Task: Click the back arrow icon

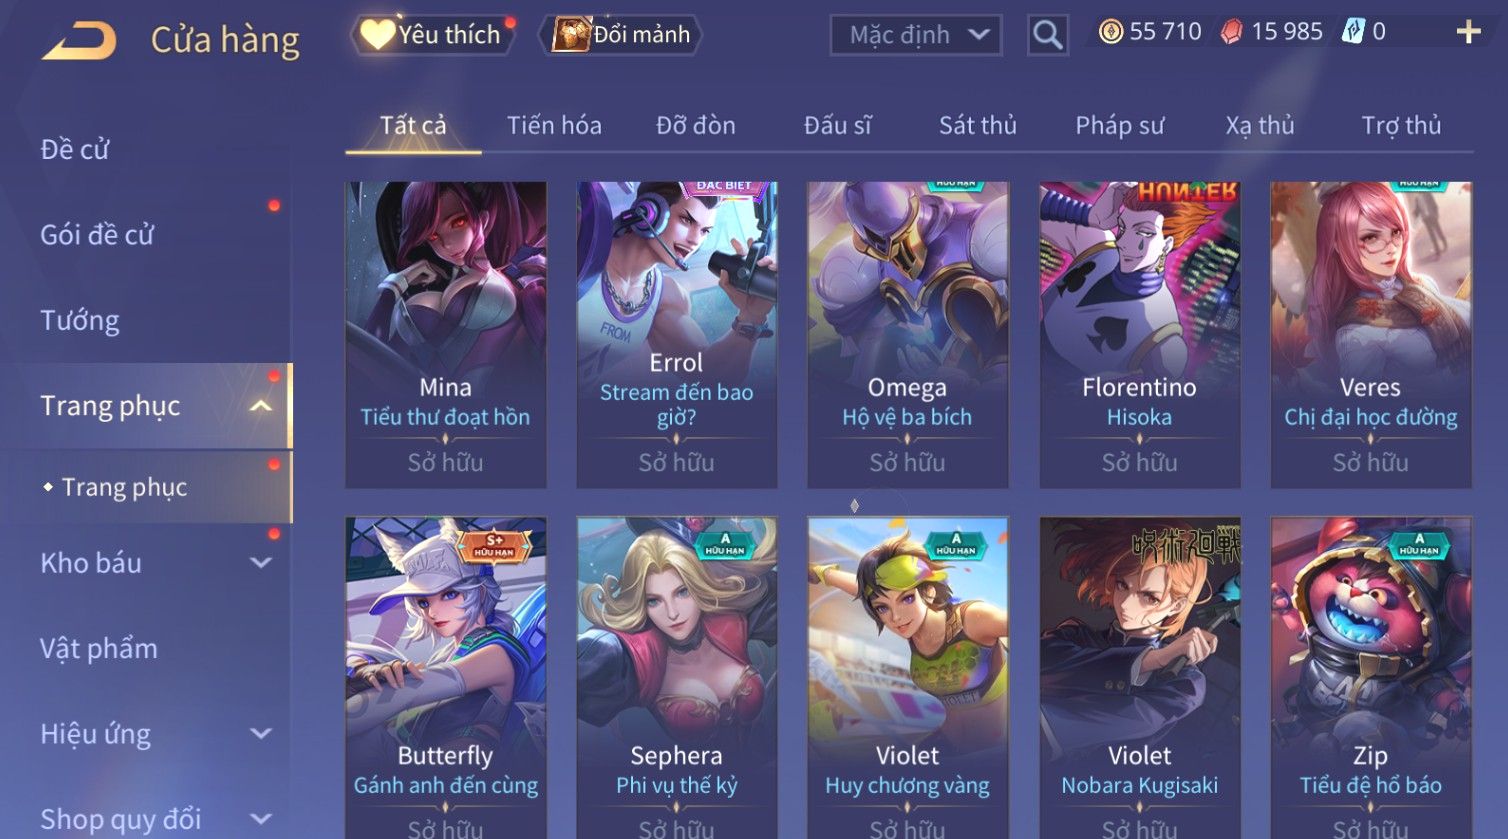Action: tap(79, 40)
